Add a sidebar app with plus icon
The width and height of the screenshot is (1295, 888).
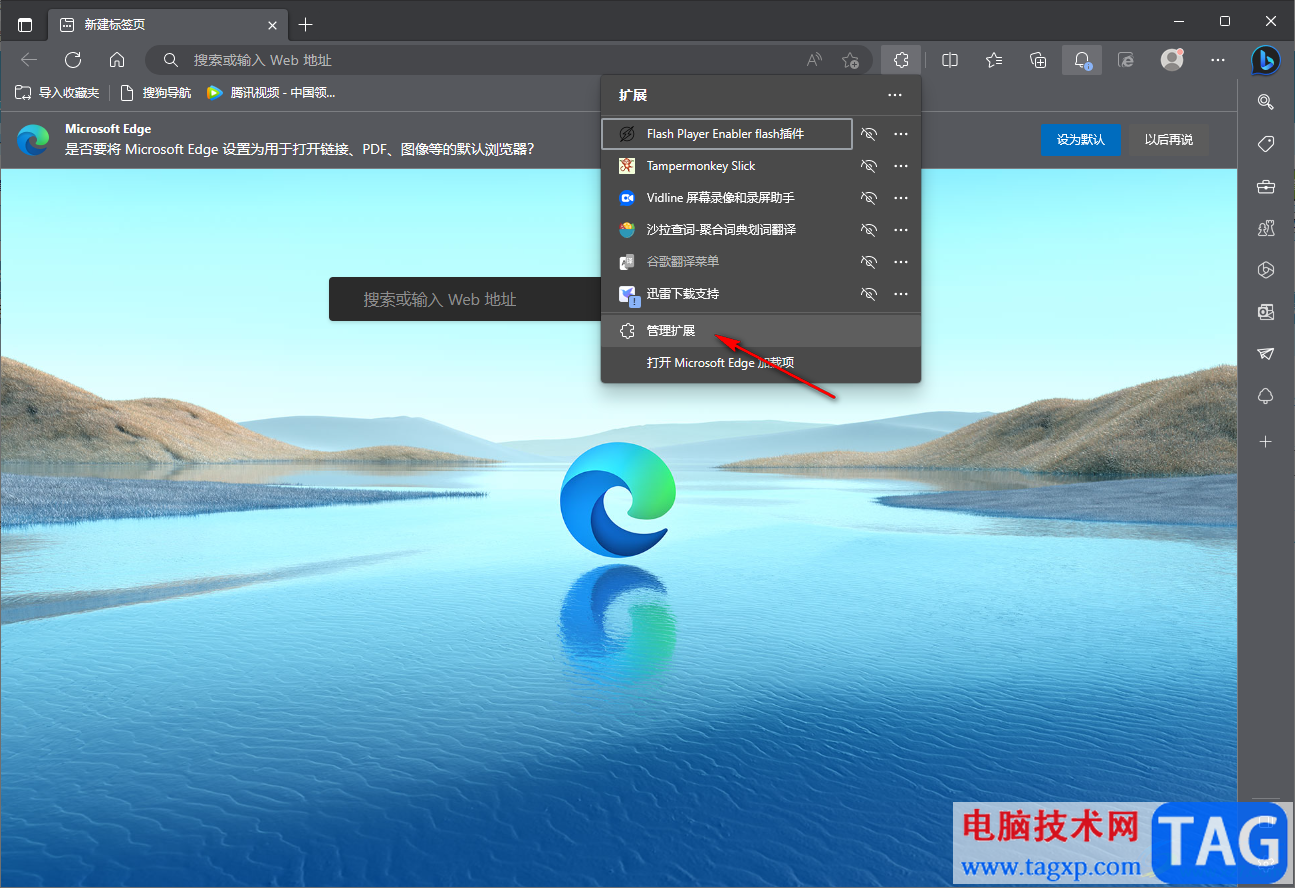(x=1266, y=441)
